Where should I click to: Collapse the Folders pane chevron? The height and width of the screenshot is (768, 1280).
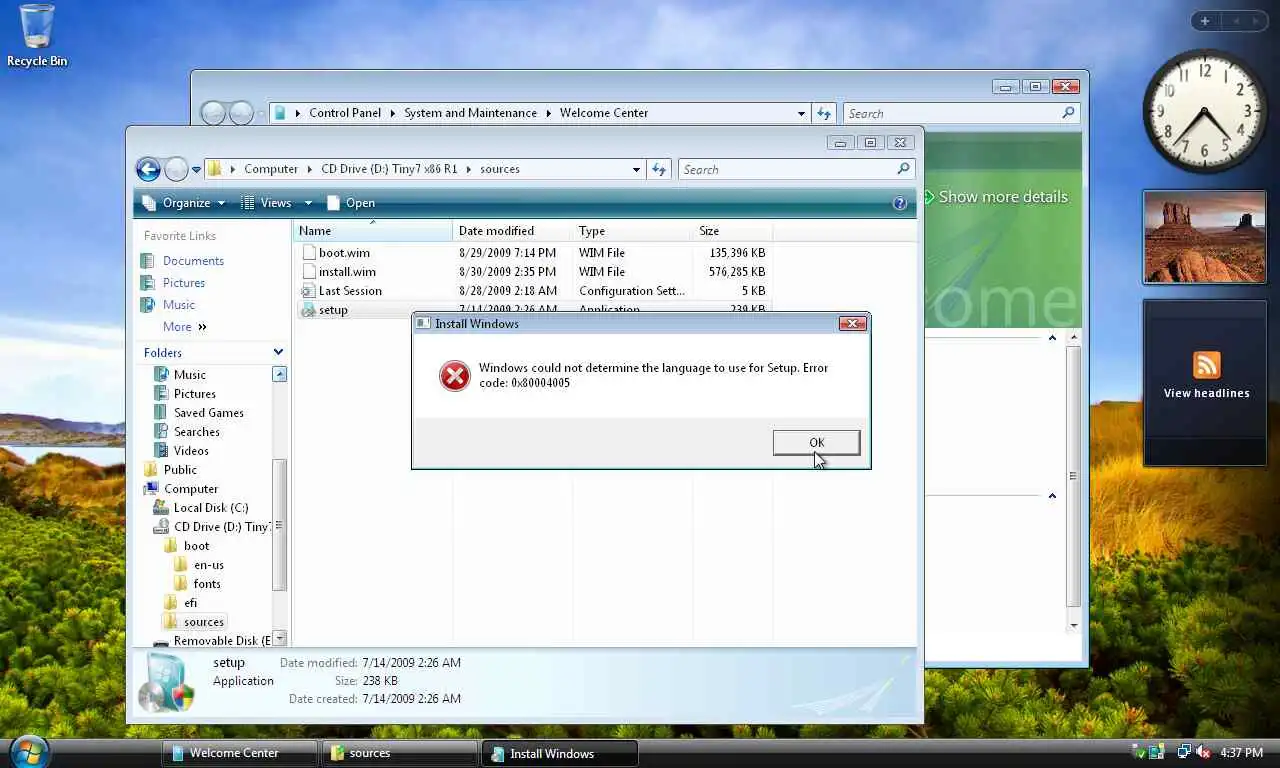tap(278, 352)
